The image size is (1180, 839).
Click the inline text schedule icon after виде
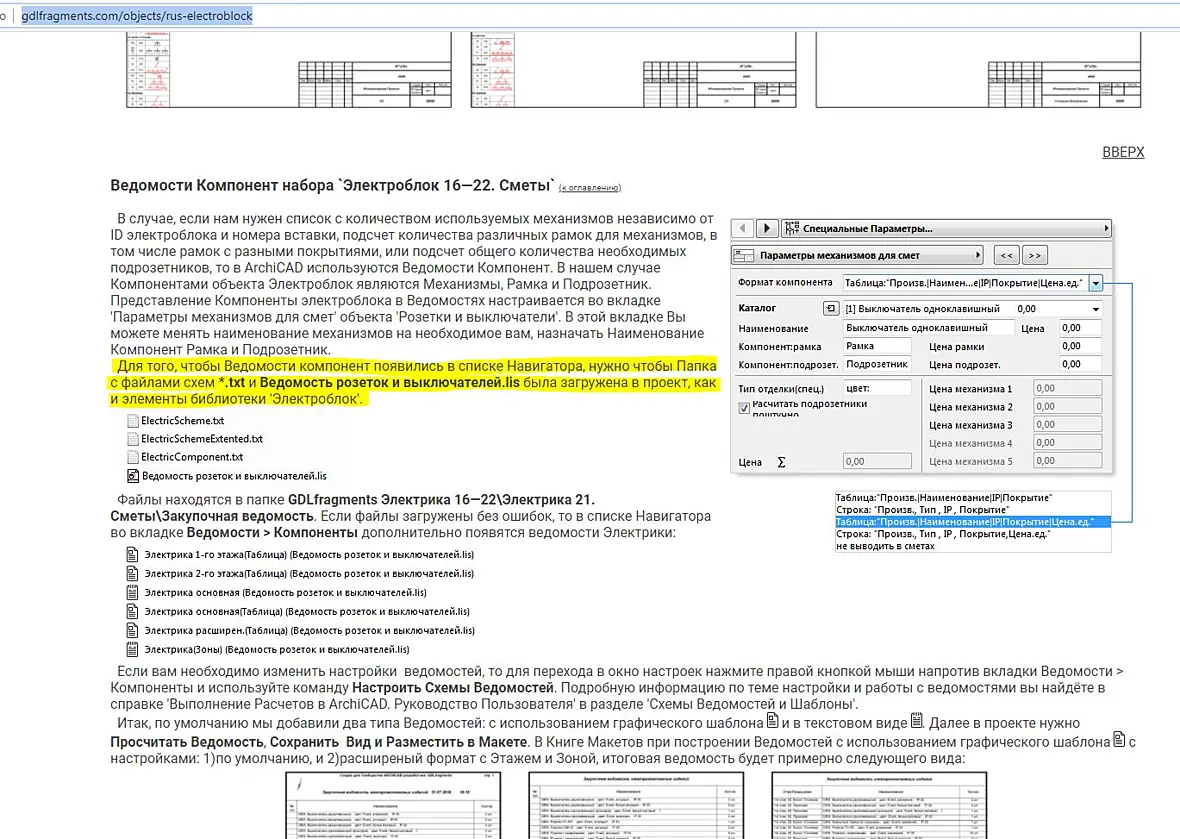click(x=917, y=721)
